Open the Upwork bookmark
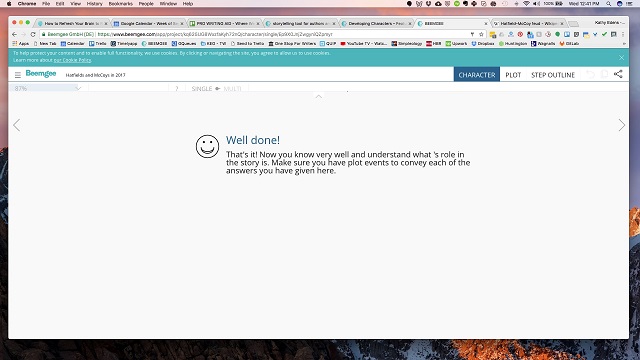640x360 pixels. coord(456,43)
